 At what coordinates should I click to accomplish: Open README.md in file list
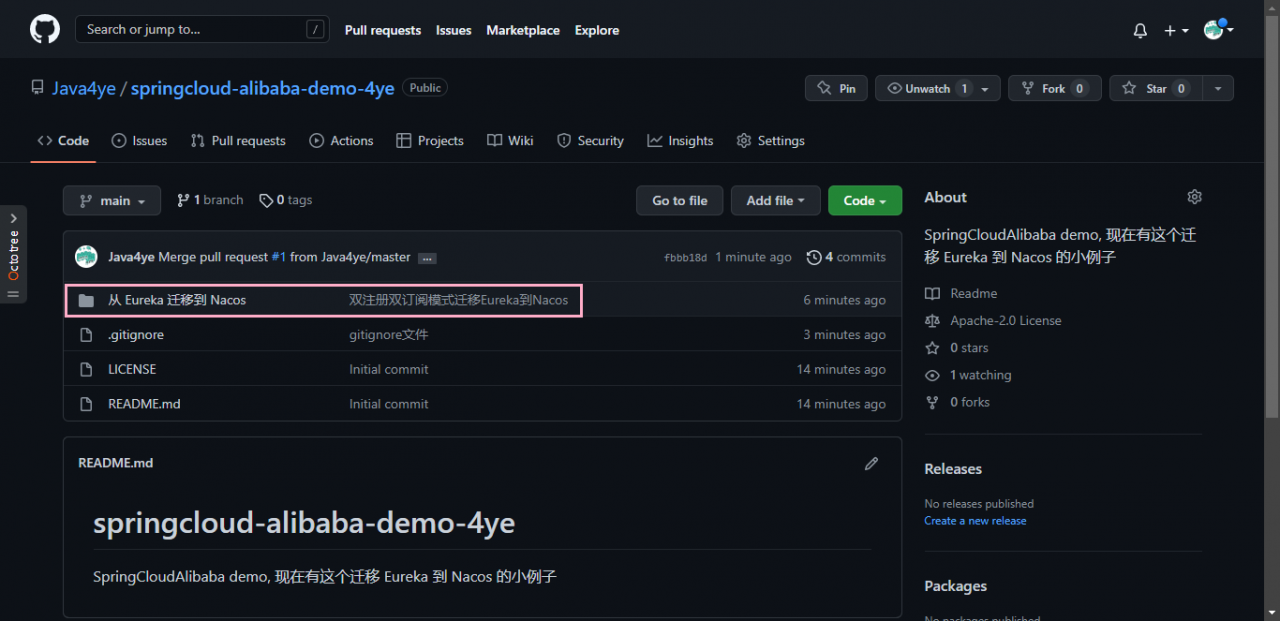point(144,404)
